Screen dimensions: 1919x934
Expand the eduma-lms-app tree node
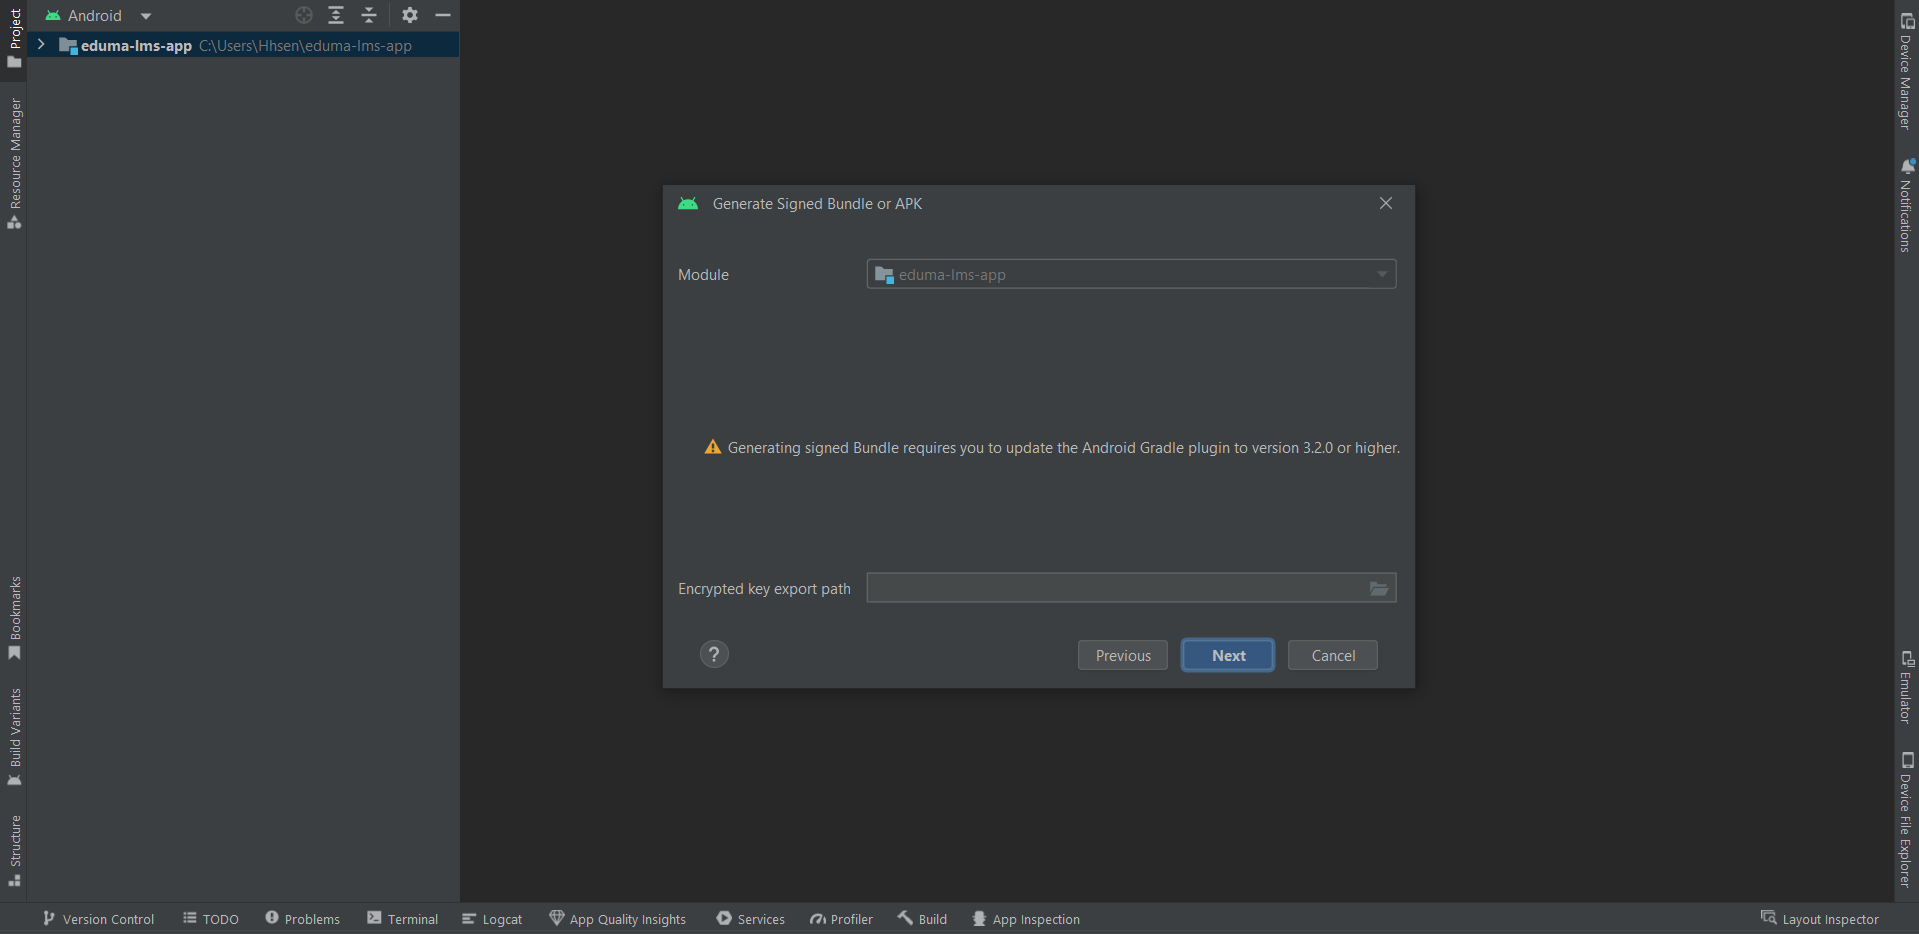click(x=41, y=45)
